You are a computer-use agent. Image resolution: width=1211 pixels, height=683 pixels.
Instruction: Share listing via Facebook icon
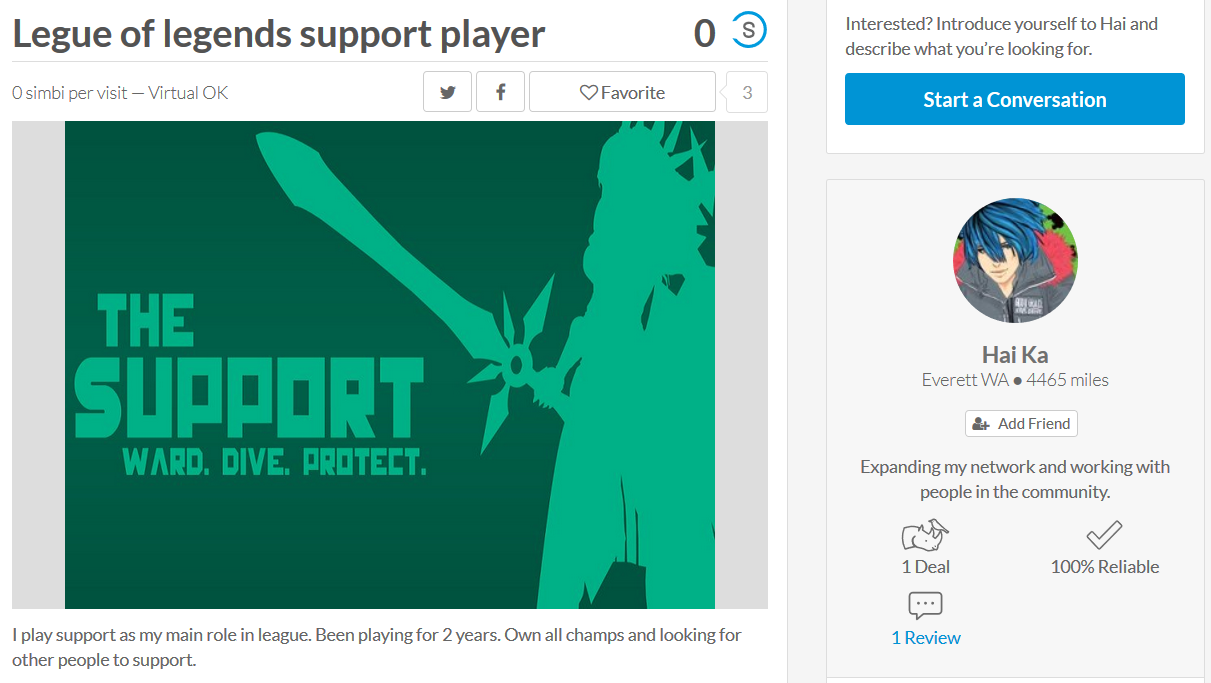click(501, 92)
